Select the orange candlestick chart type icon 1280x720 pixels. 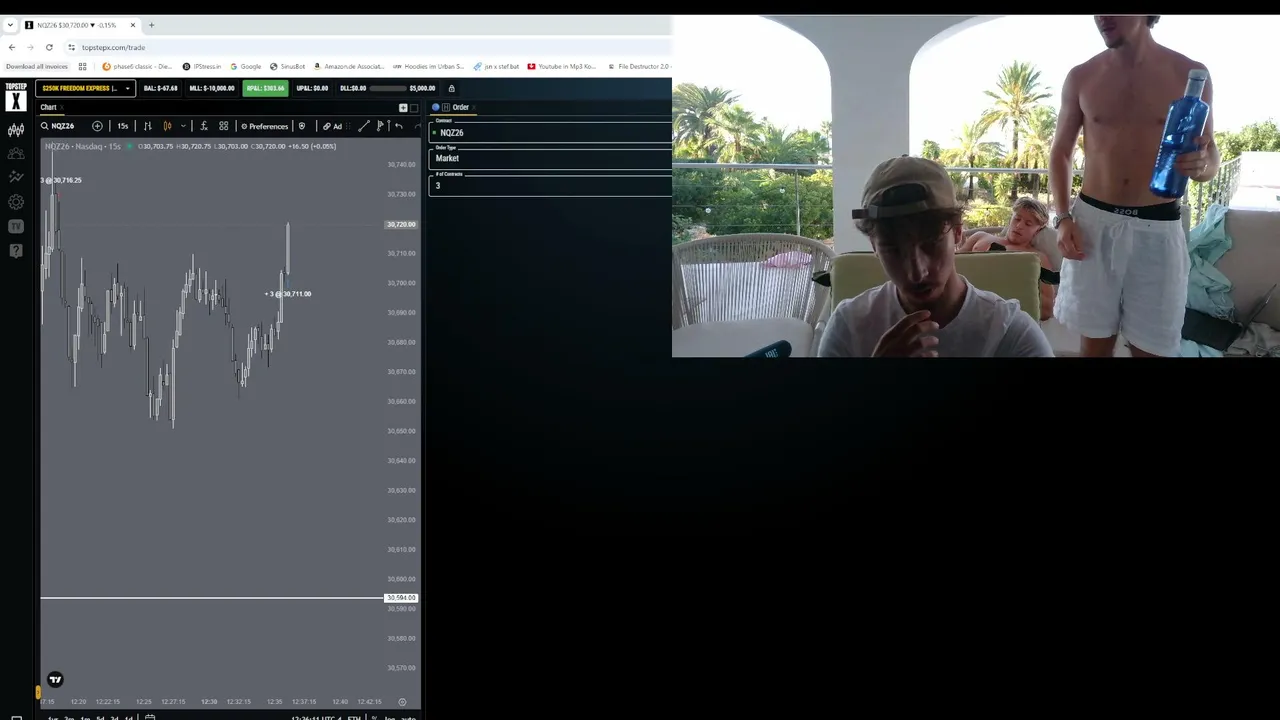click(167, 126)
